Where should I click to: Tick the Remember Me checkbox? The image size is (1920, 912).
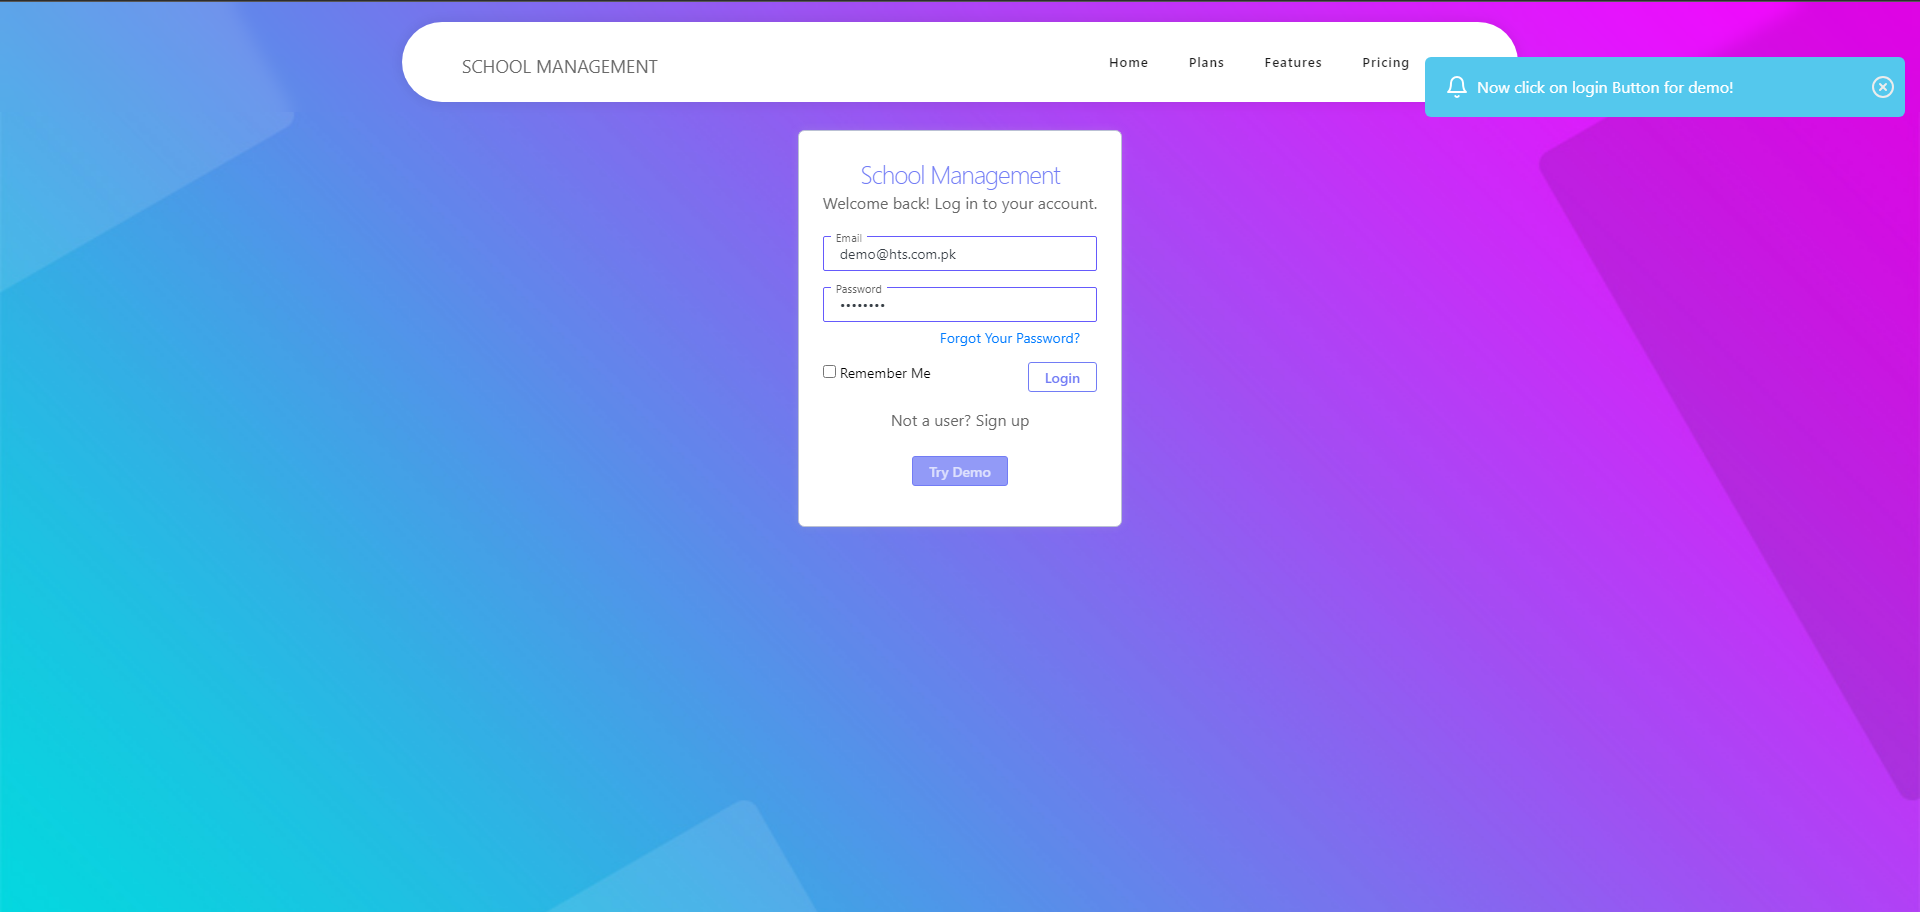(x=829, y=372)
